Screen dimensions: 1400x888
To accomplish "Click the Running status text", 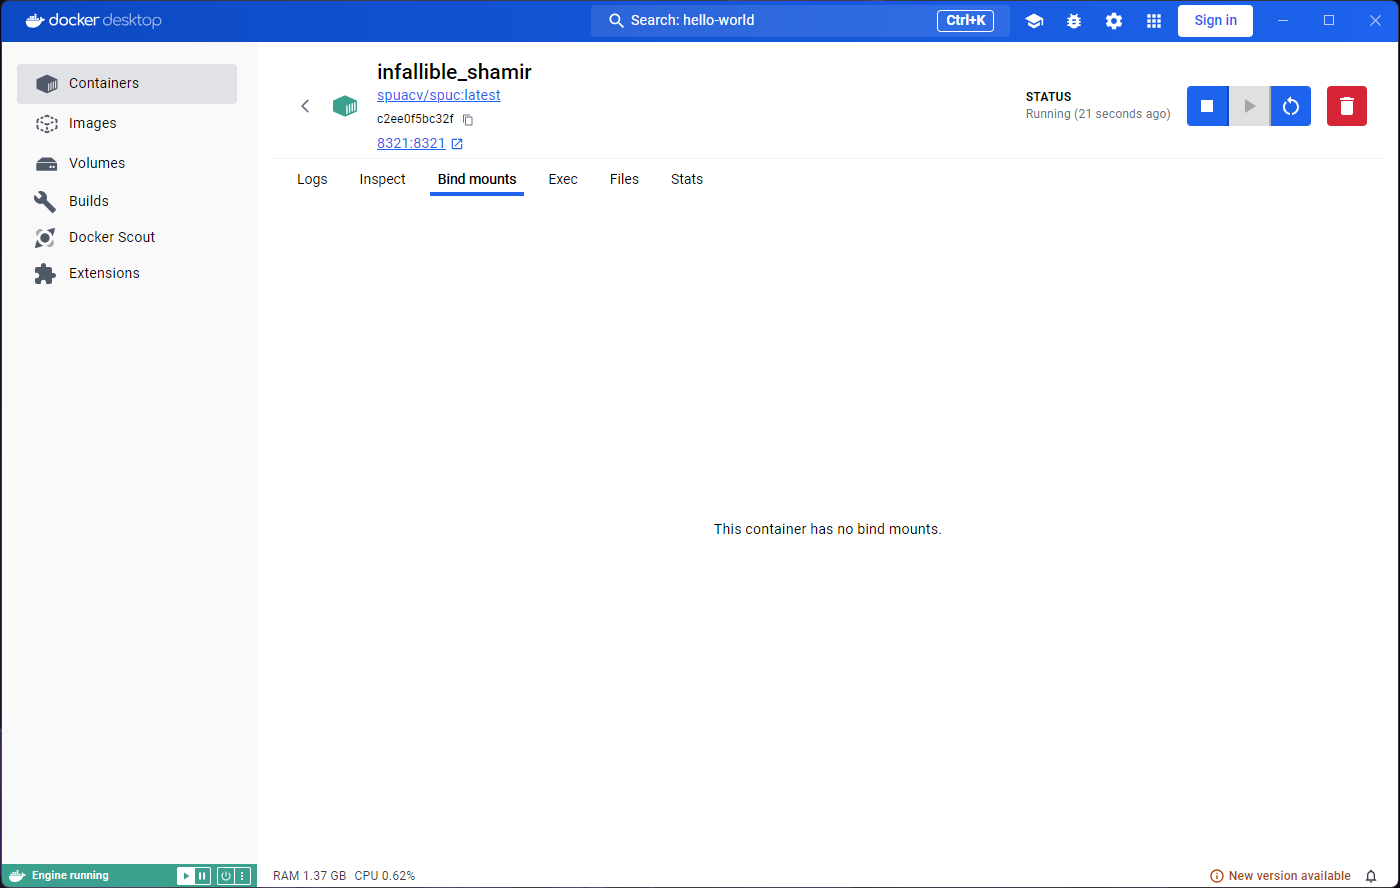I will pos(1098,114).
